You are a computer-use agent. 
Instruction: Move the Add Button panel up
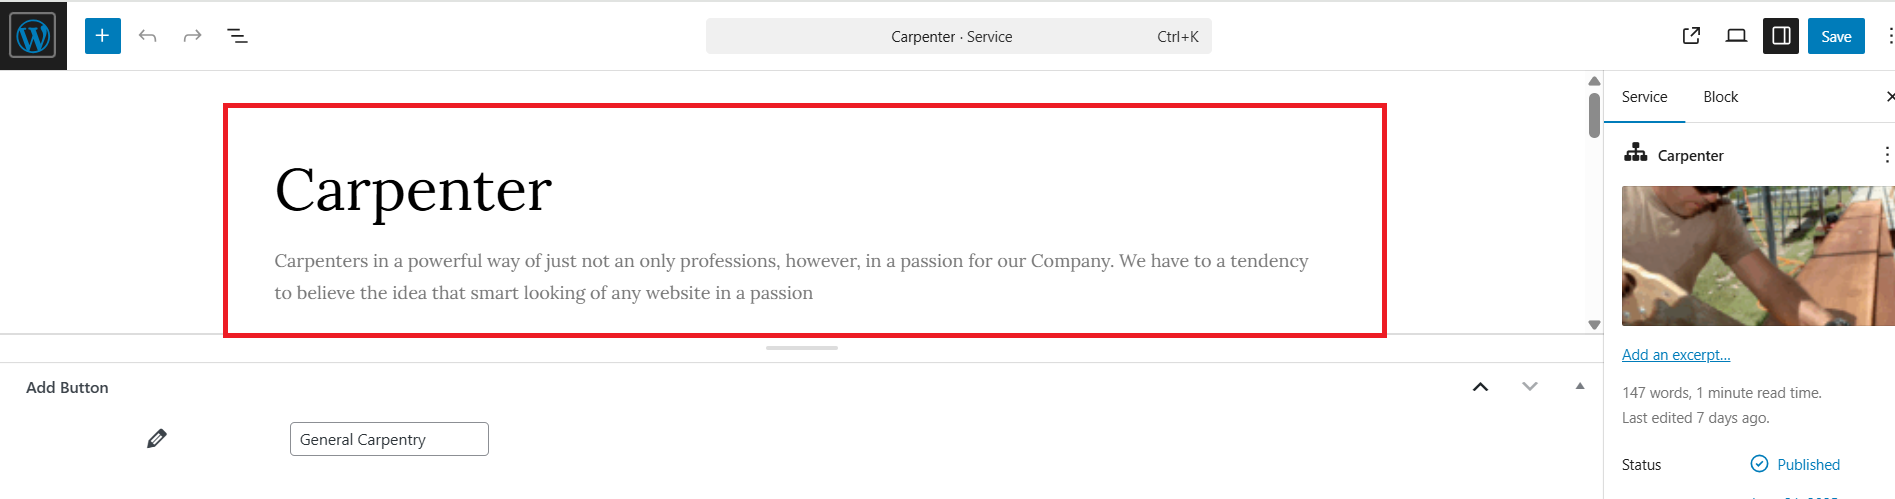(1480, 387)
